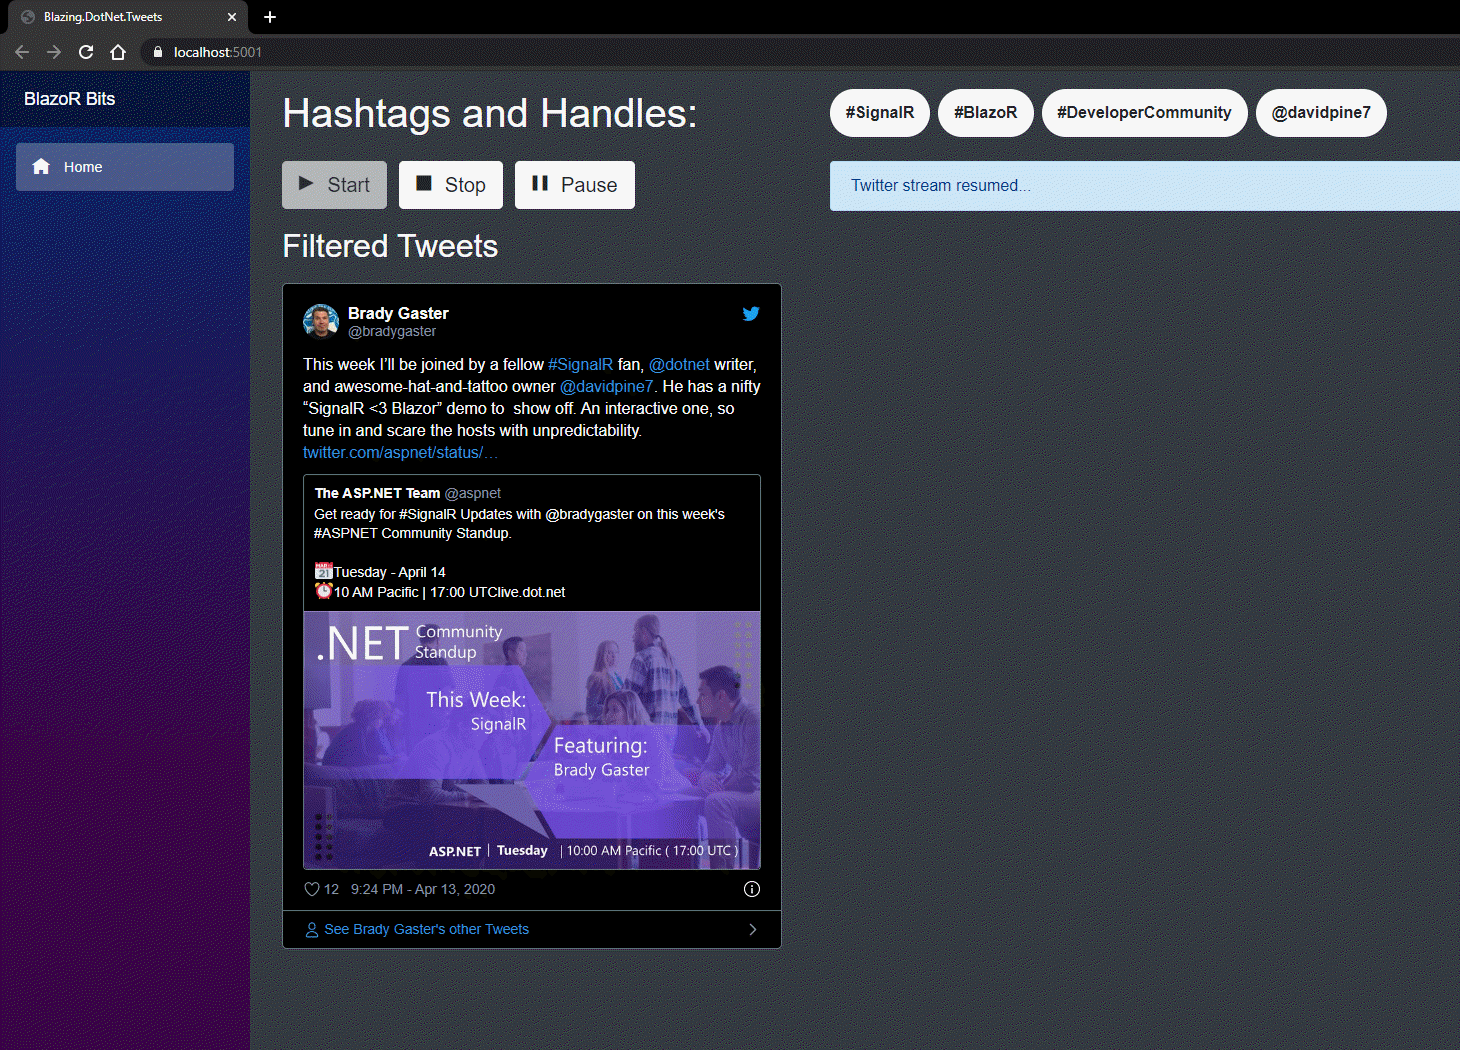
Task: View site security lock info
Action: pos(158,52)
